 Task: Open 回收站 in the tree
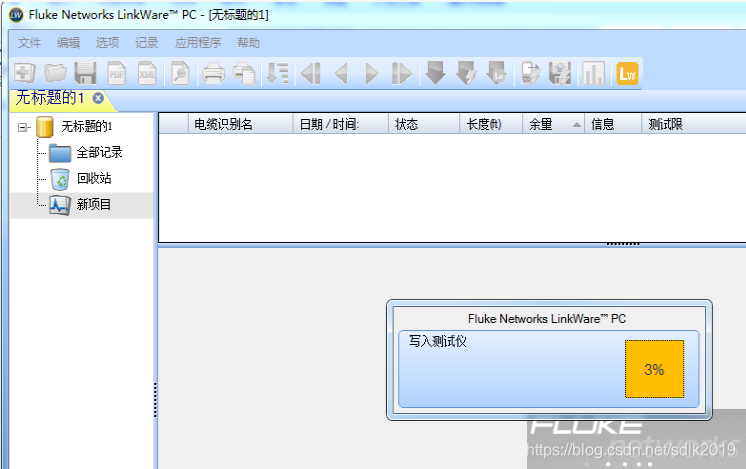pos(94,179)
